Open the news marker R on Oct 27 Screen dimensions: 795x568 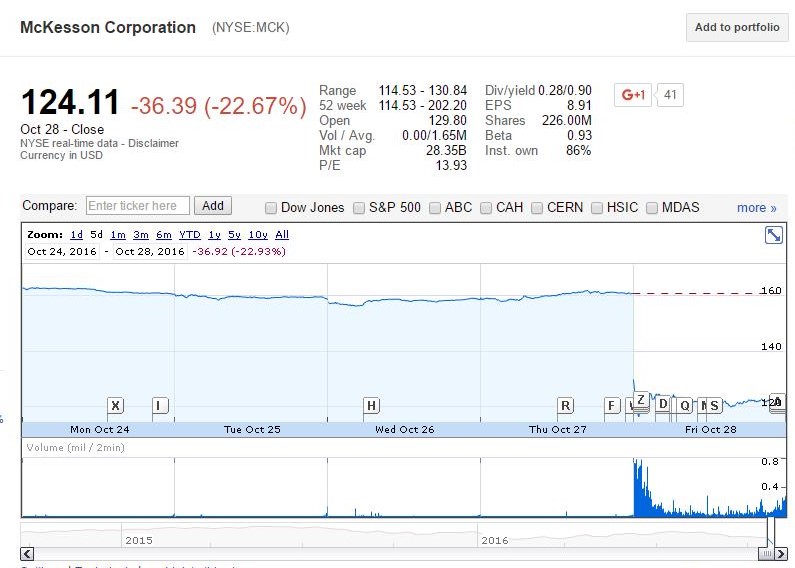(x=565, y=405)
